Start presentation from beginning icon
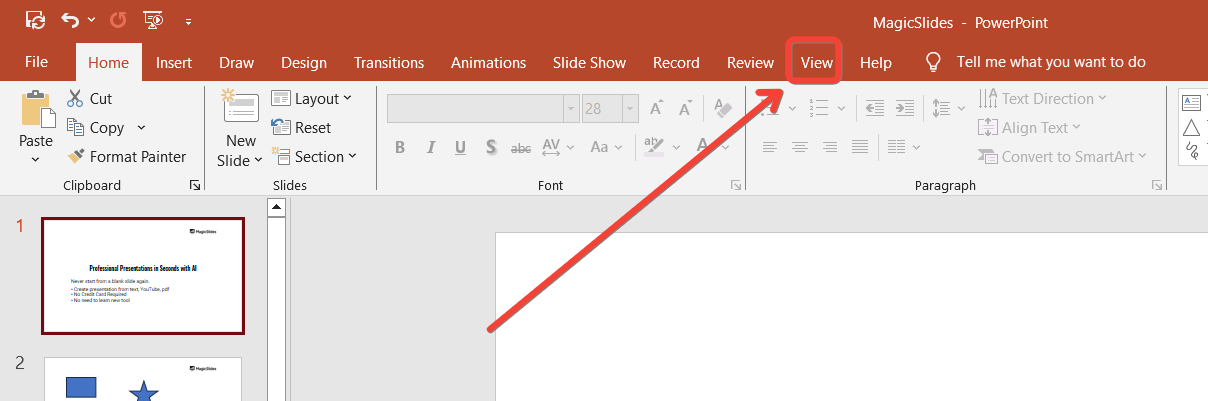 point(153,19)
